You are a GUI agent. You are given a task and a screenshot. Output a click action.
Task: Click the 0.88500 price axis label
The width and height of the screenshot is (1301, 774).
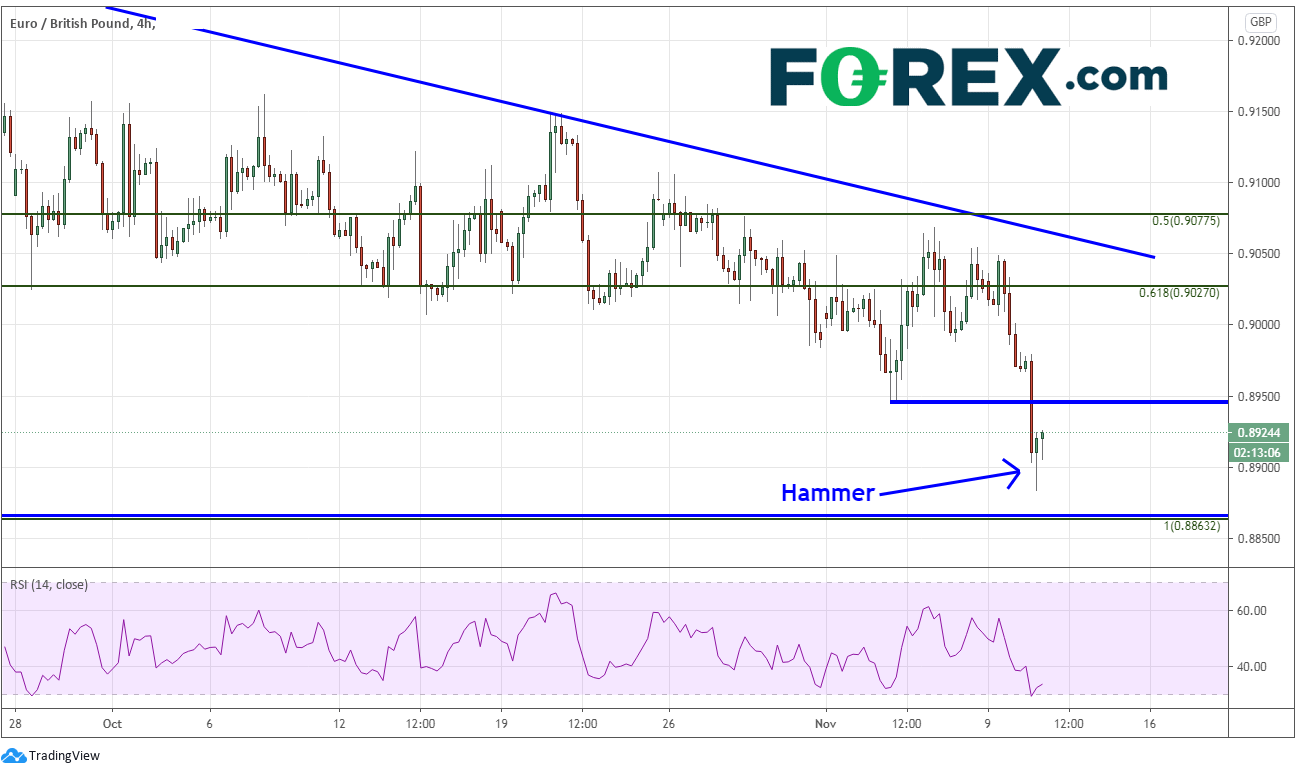point(1258,539)
